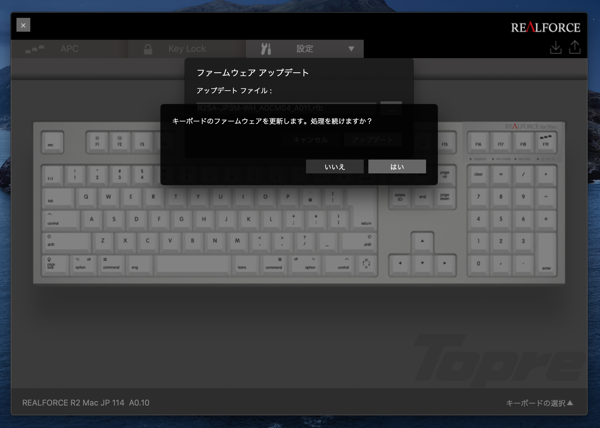
Task: Click the left shift key
Action: point(66,242)
